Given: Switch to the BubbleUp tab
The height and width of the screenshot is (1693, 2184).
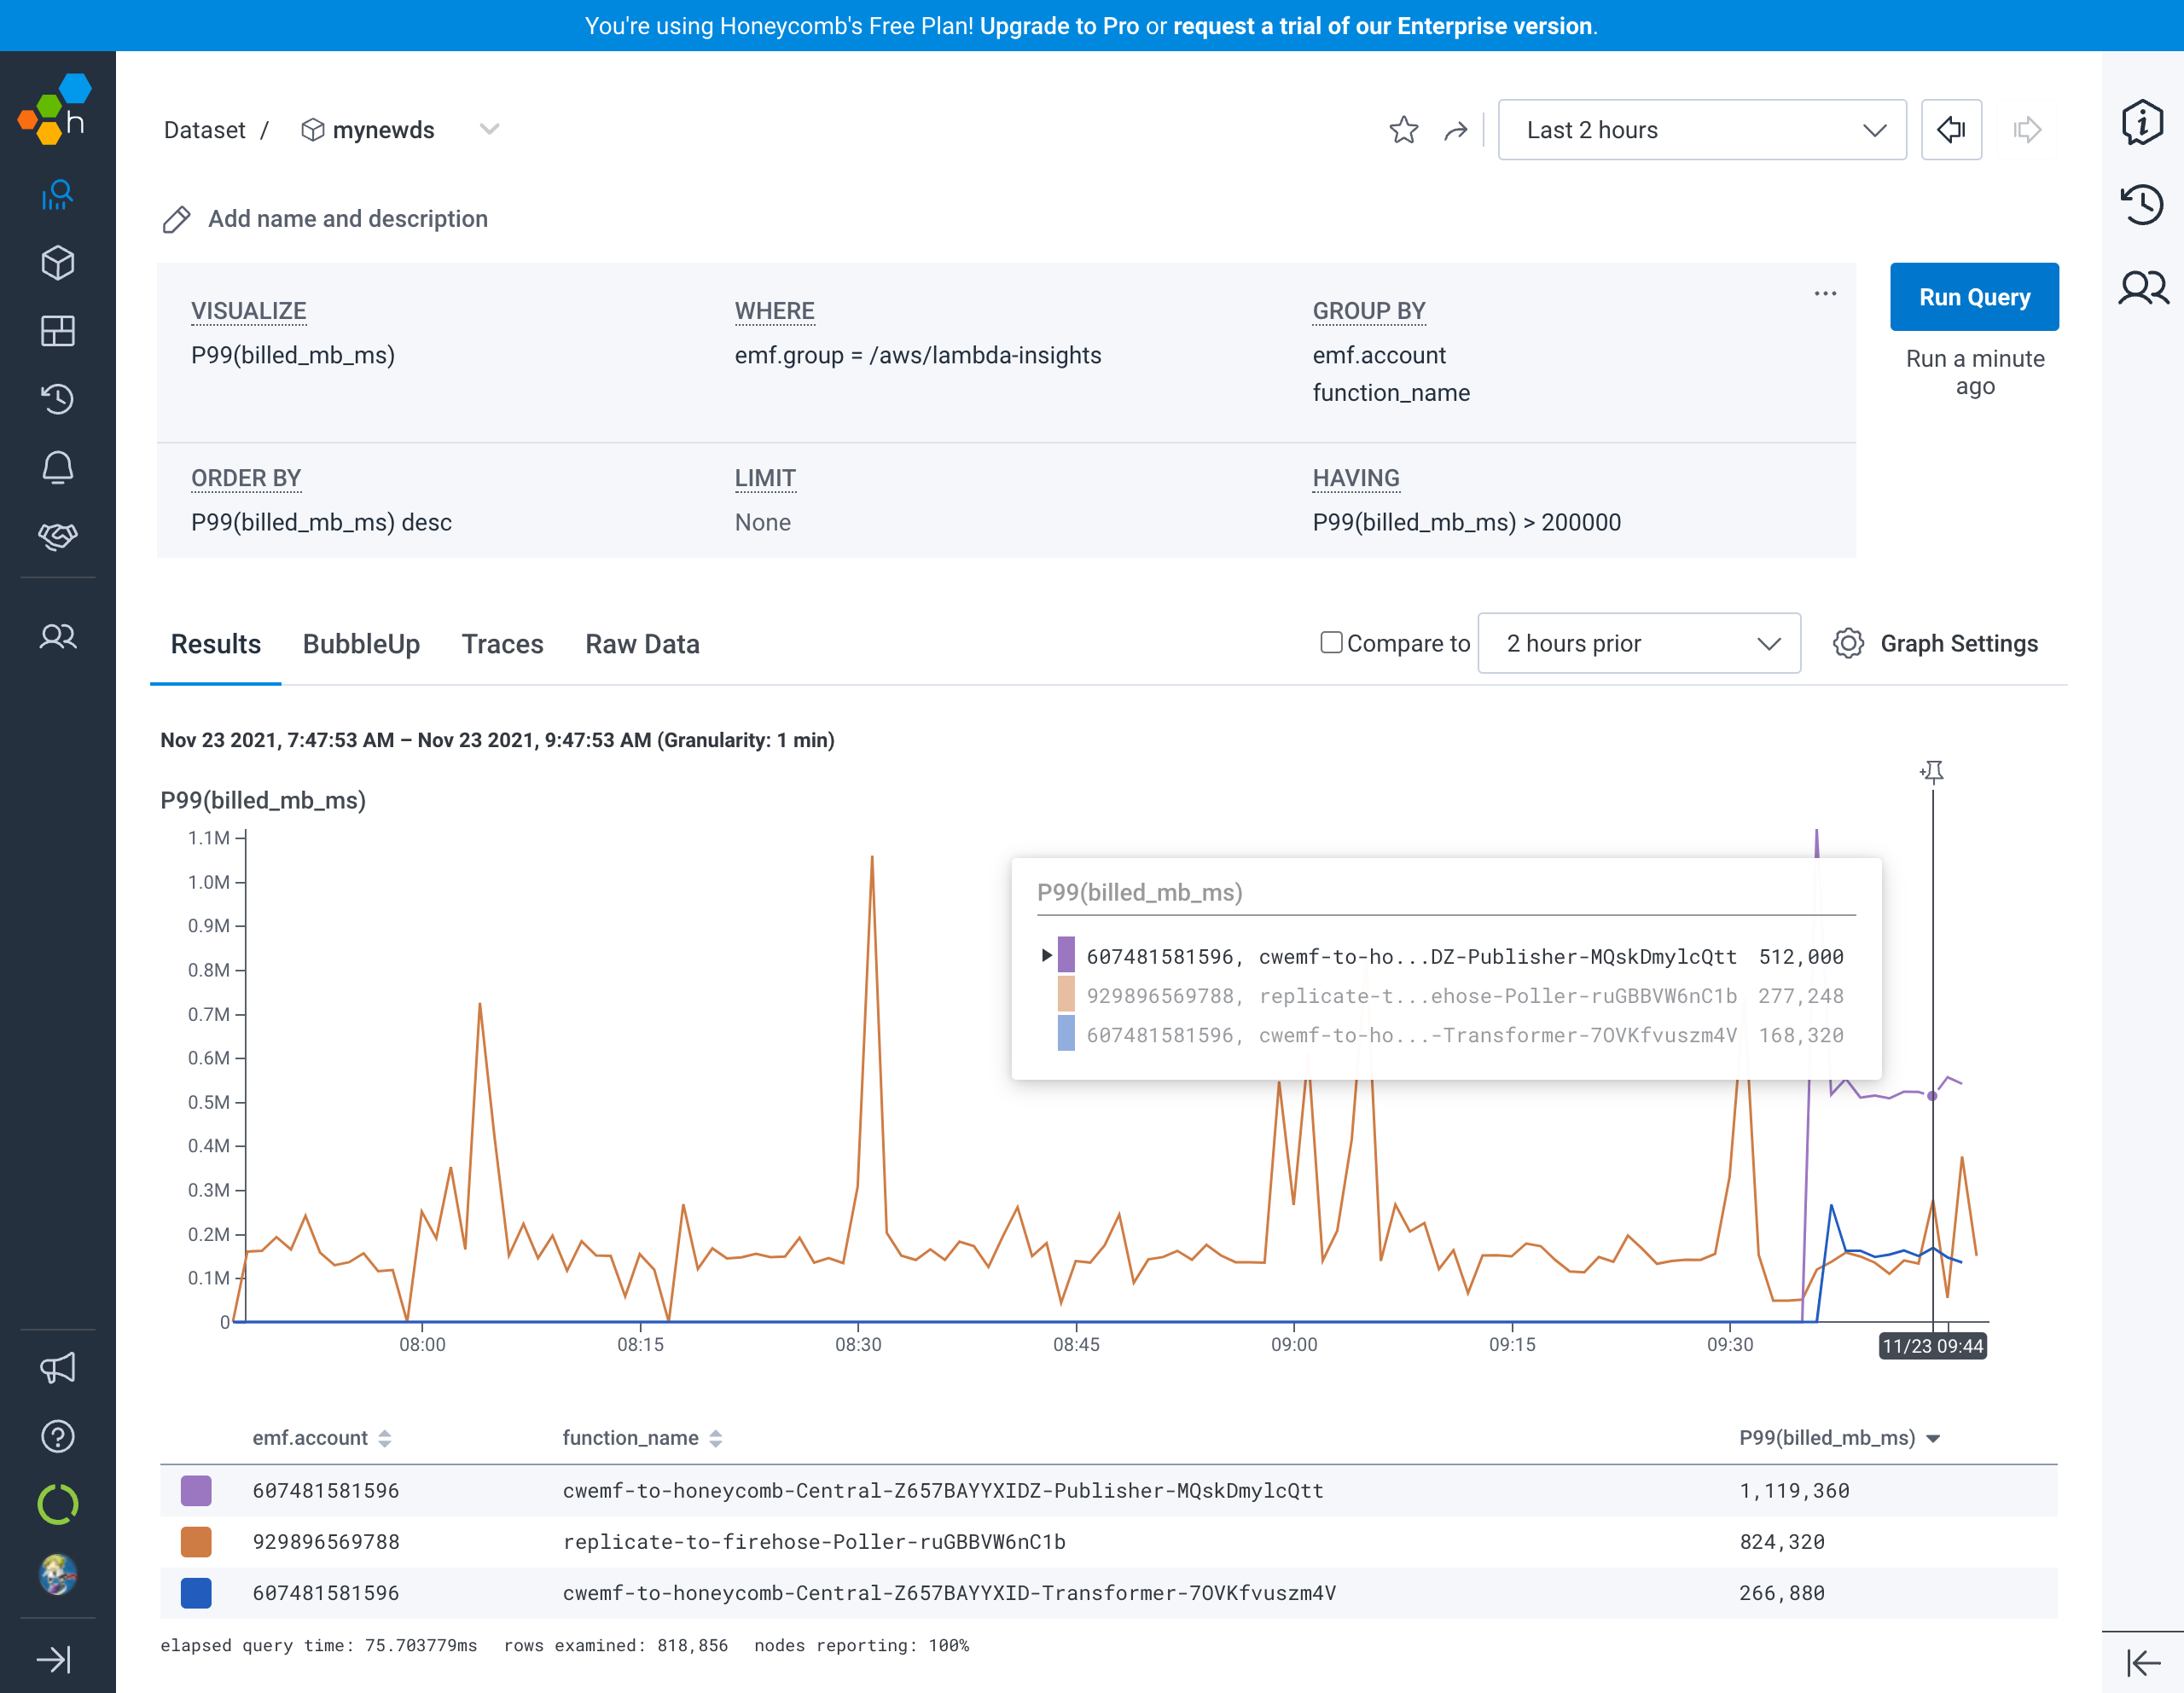Looking at the screenshot, I should [x=361, y=644].
